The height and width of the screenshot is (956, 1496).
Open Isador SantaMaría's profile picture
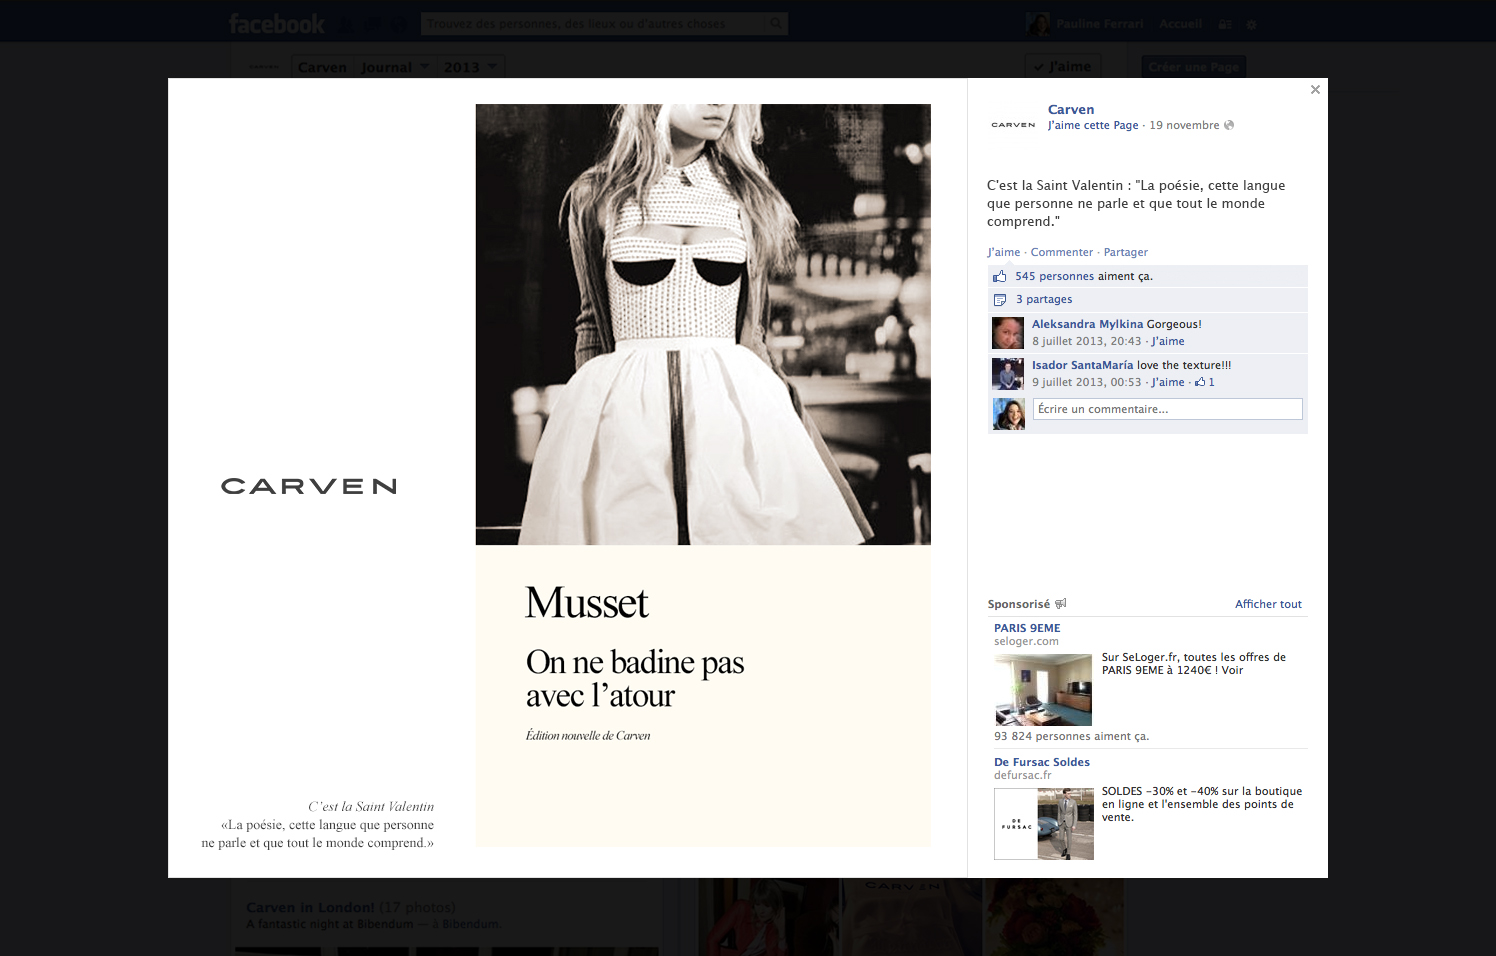[x=1008, y=374]
